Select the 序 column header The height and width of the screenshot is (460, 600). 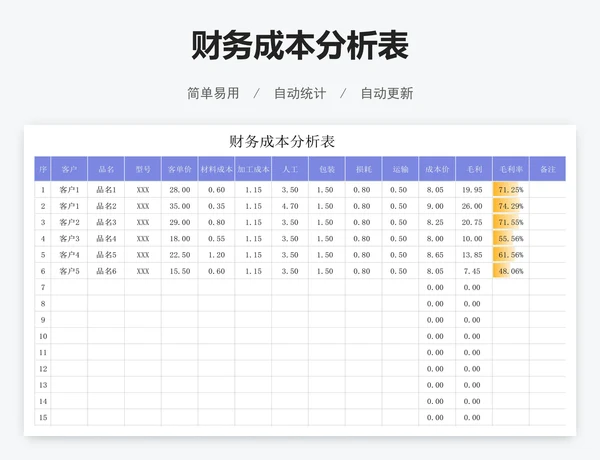(42, 169)
